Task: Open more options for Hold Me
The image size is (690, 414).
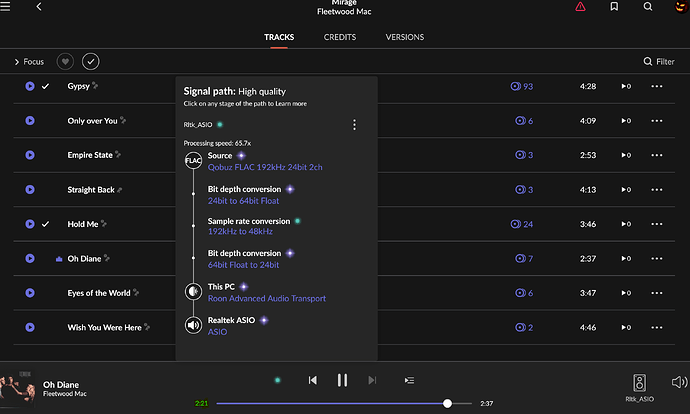Action: click(657, 224)
